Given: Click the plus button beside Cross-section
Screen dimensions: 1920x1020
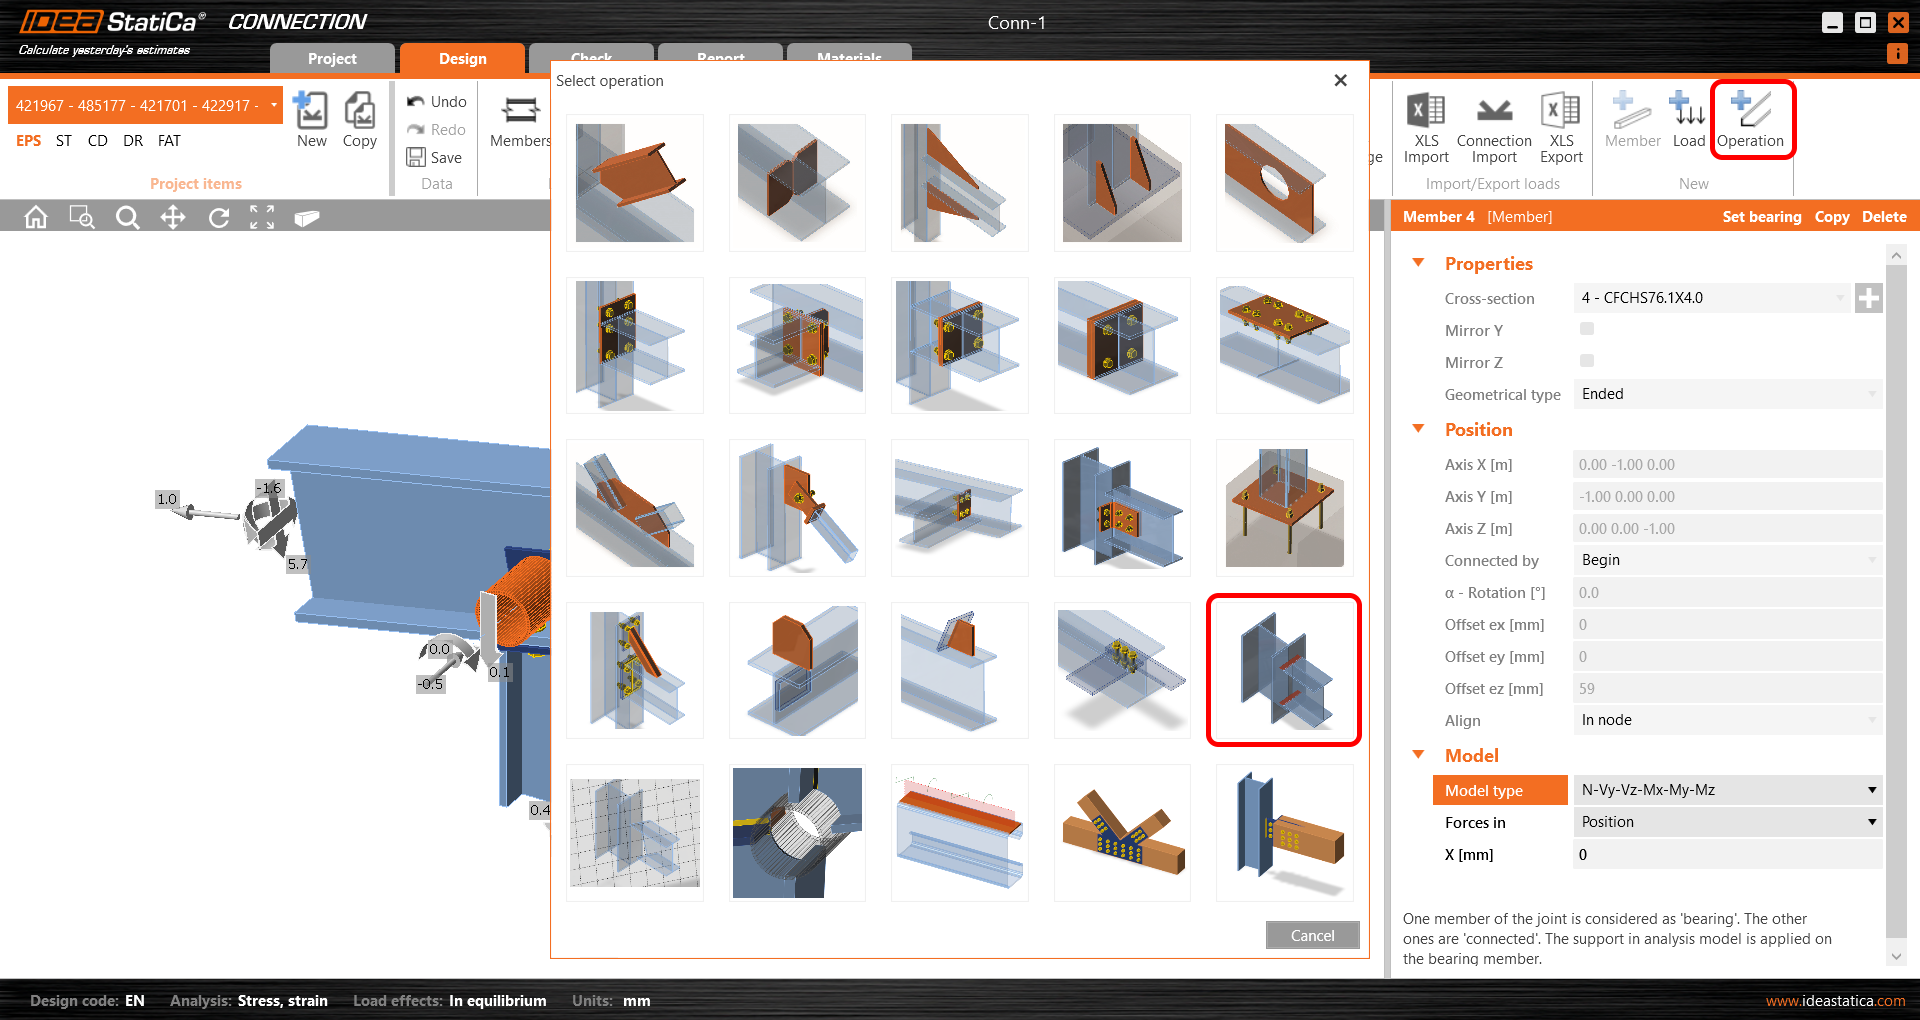Looking at the screenshot, I should [1868, 298].
